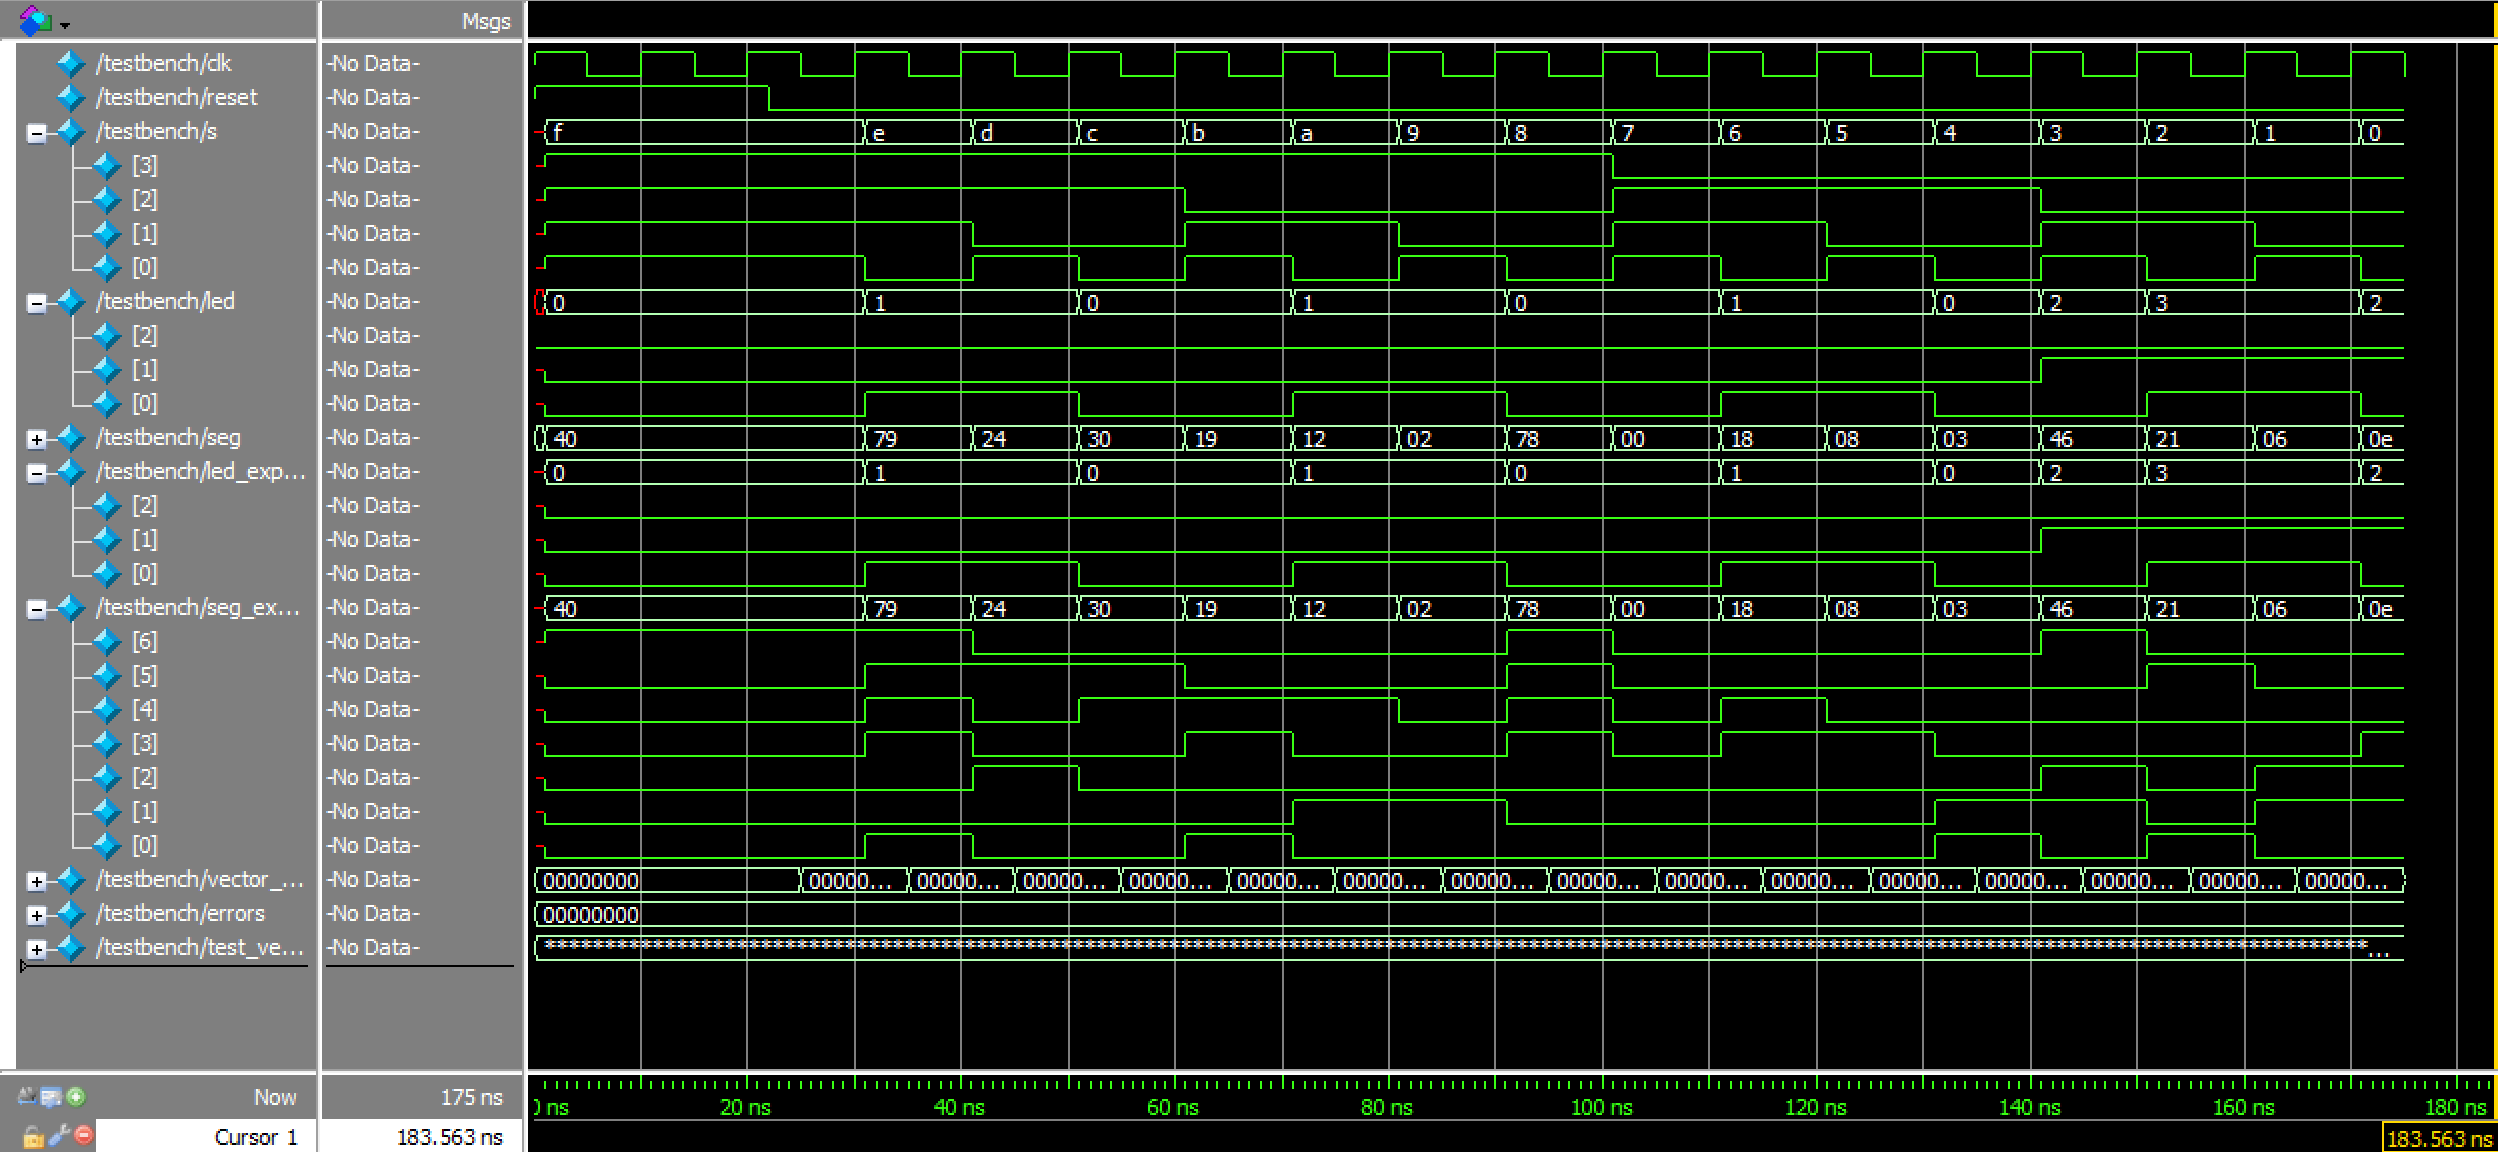Viewport: 2498px width, 1152px height.
Task: Expand the /testbench/seg bus
Action: [x=36, y=439]
